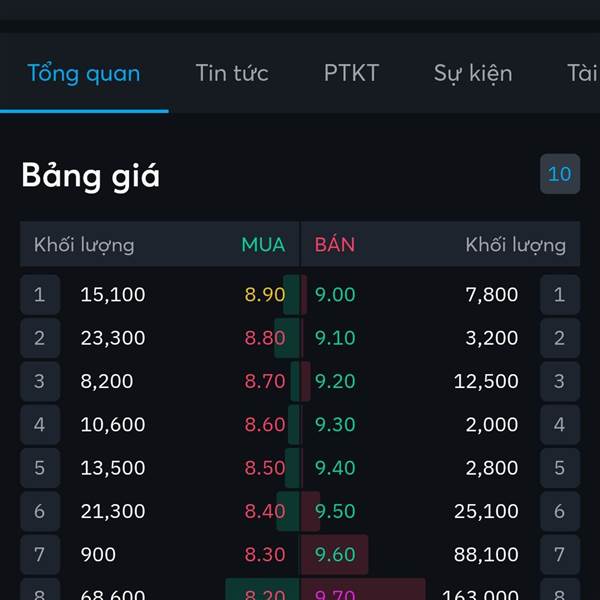
Task: Click buy-side level 3 badge
Action: (40, 381)
